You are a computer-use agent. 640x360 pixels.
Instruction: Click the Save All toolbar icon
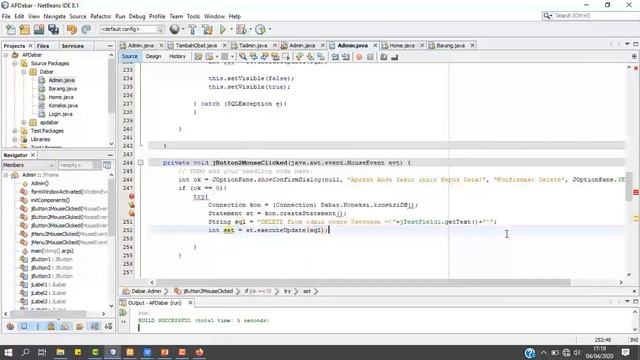tap(53, 29)
